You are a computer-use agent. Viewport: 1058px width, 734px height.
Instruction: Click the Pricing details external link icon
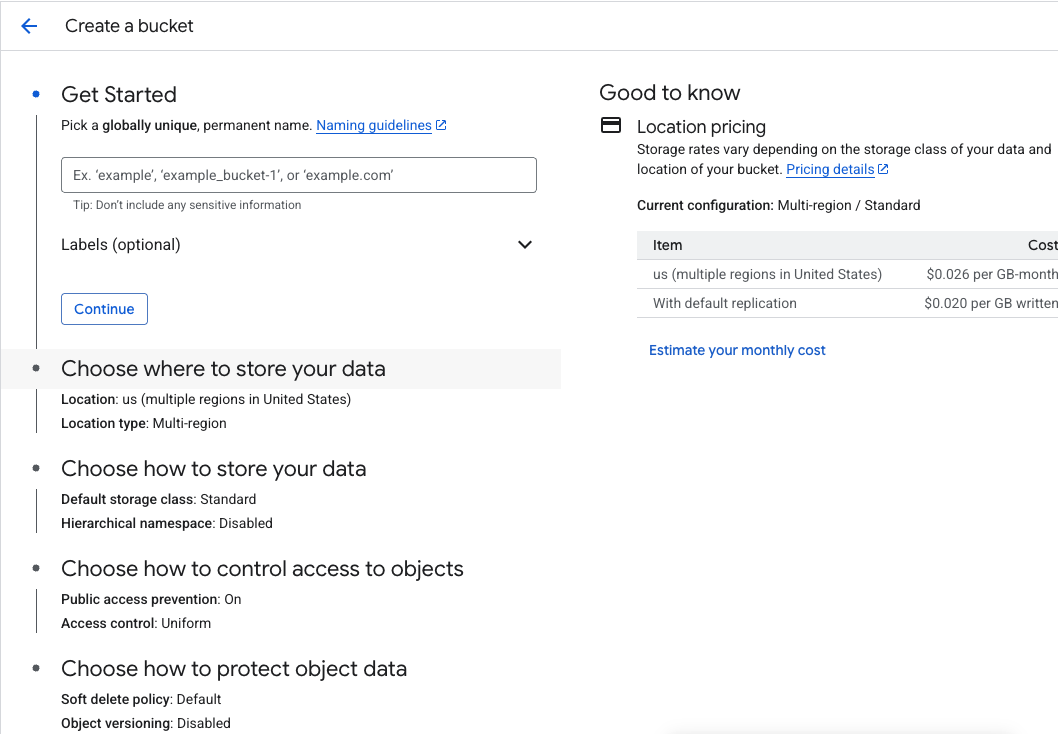pyautogui.click(x=883, y=168)
